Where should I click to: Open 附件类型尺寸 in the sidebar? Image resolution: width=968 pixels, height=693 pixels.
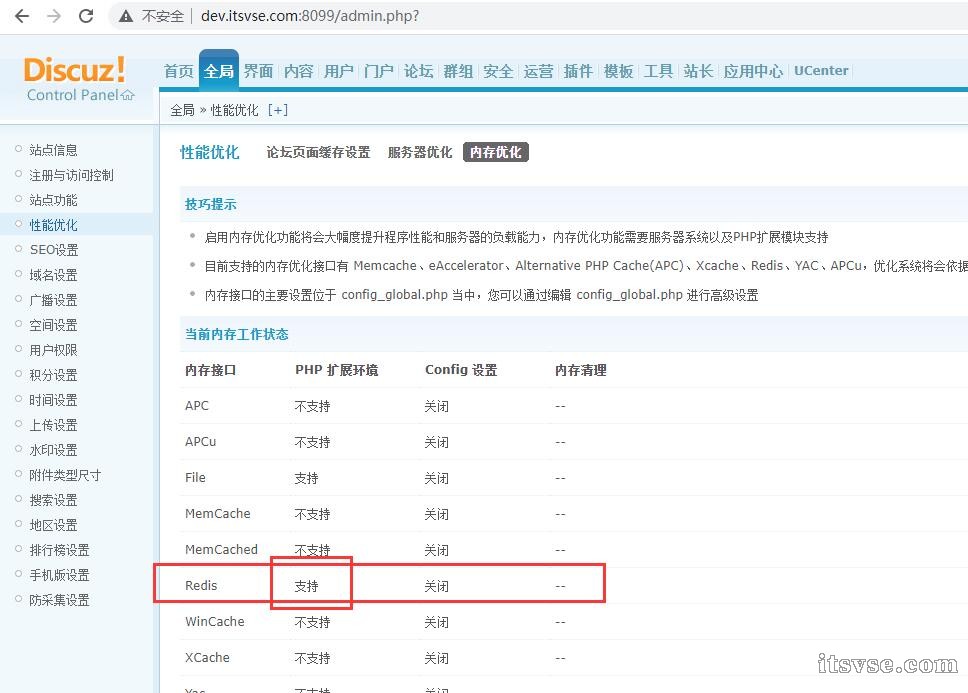[x=65, y=475]
